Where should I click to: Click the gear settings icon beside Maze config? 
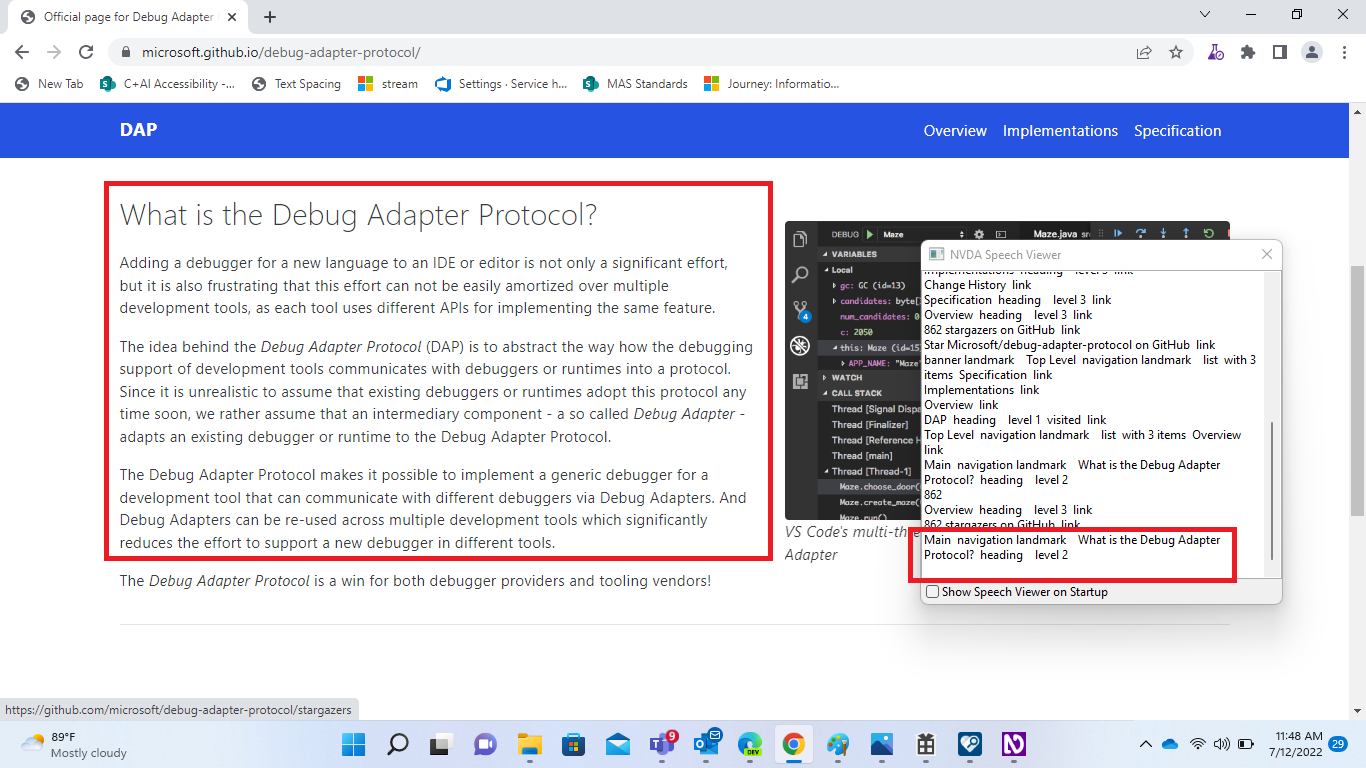(x=981, y=233)
